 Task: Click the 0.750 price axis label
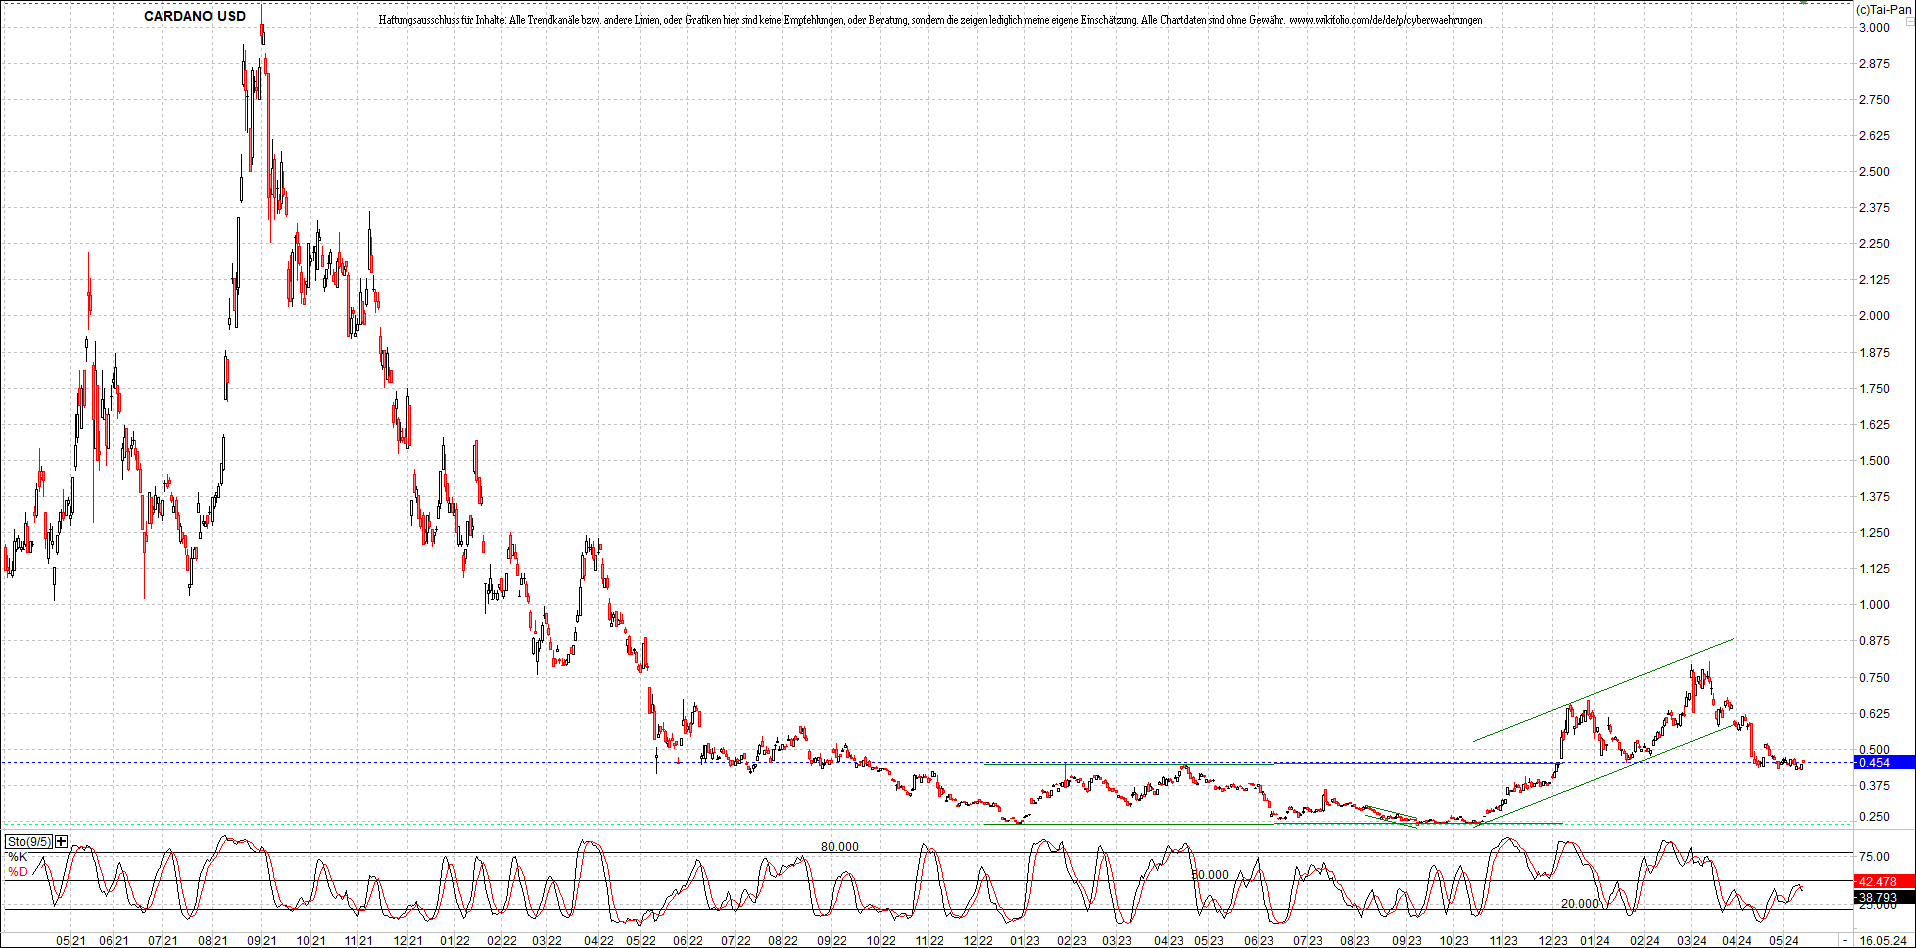tap(1874, 678)
